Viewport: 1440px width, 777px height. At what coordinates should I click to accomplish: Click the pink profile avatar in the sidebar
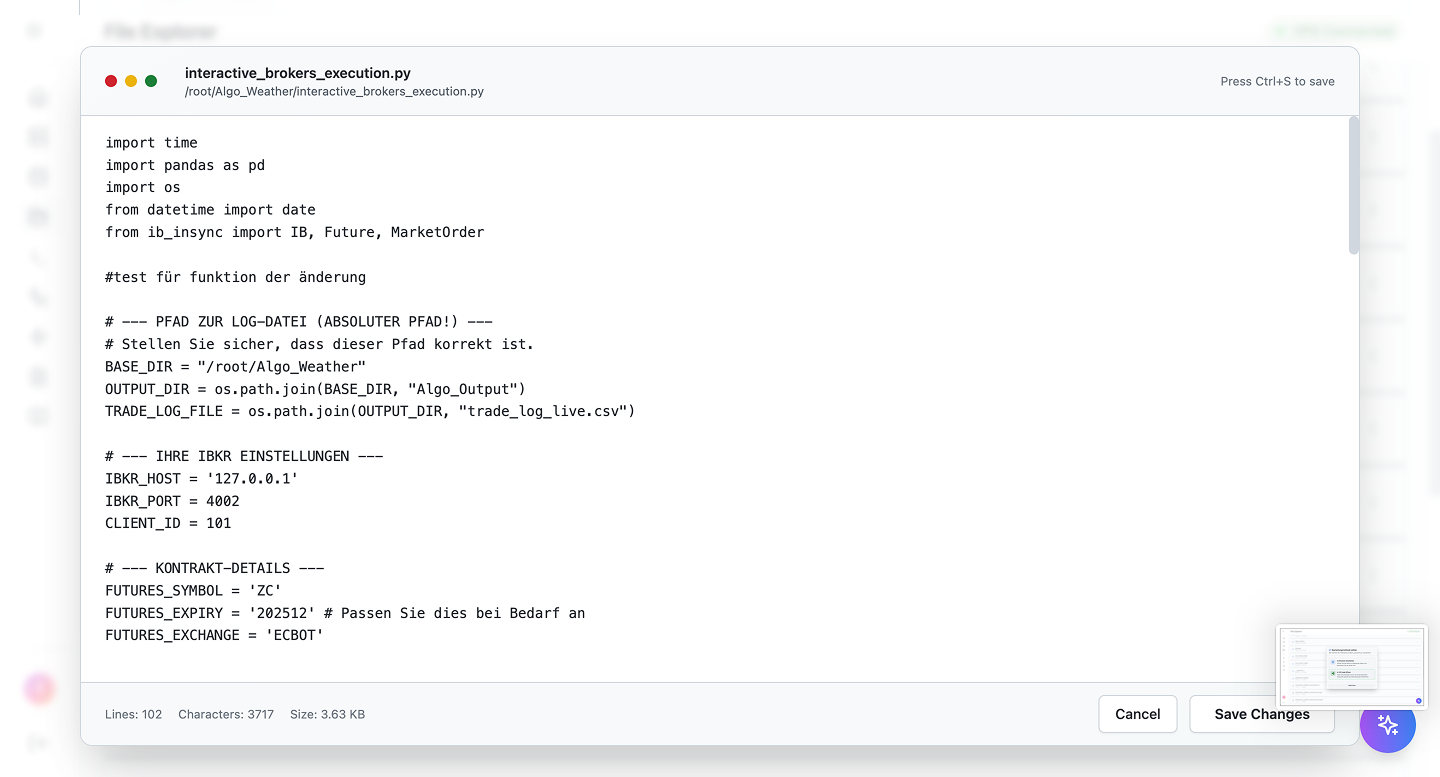(x=38, y=689)
